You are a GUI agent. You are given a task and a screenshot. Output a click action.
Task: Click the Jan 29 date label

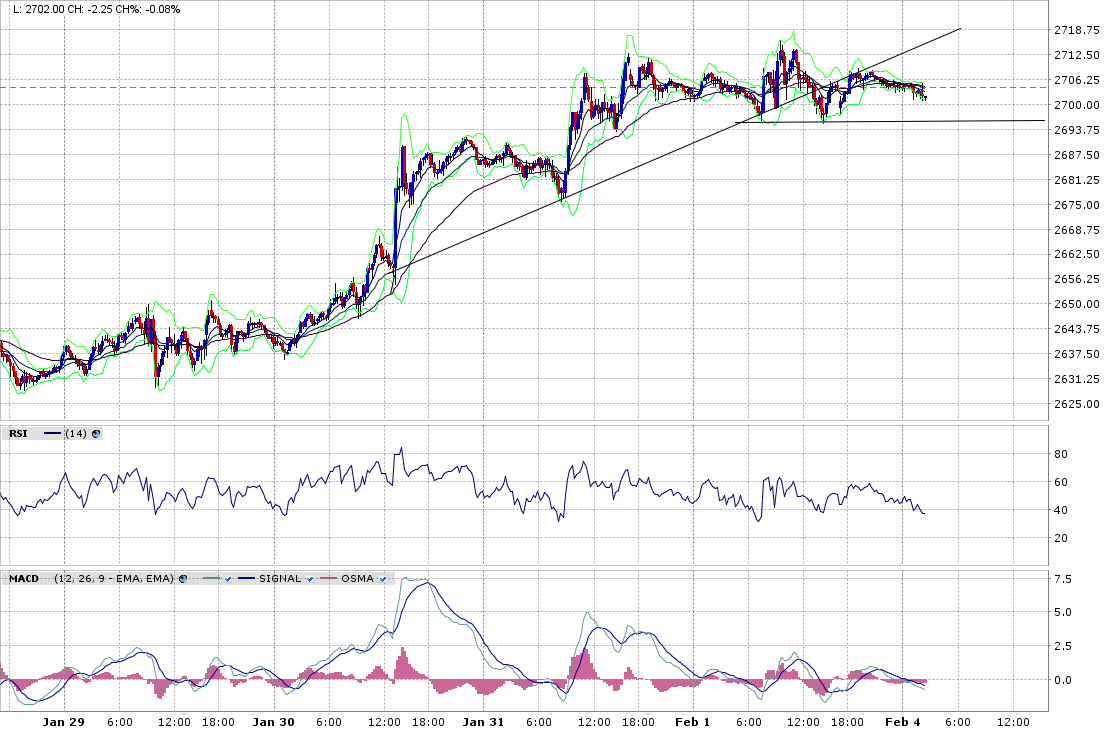[64, 722]
